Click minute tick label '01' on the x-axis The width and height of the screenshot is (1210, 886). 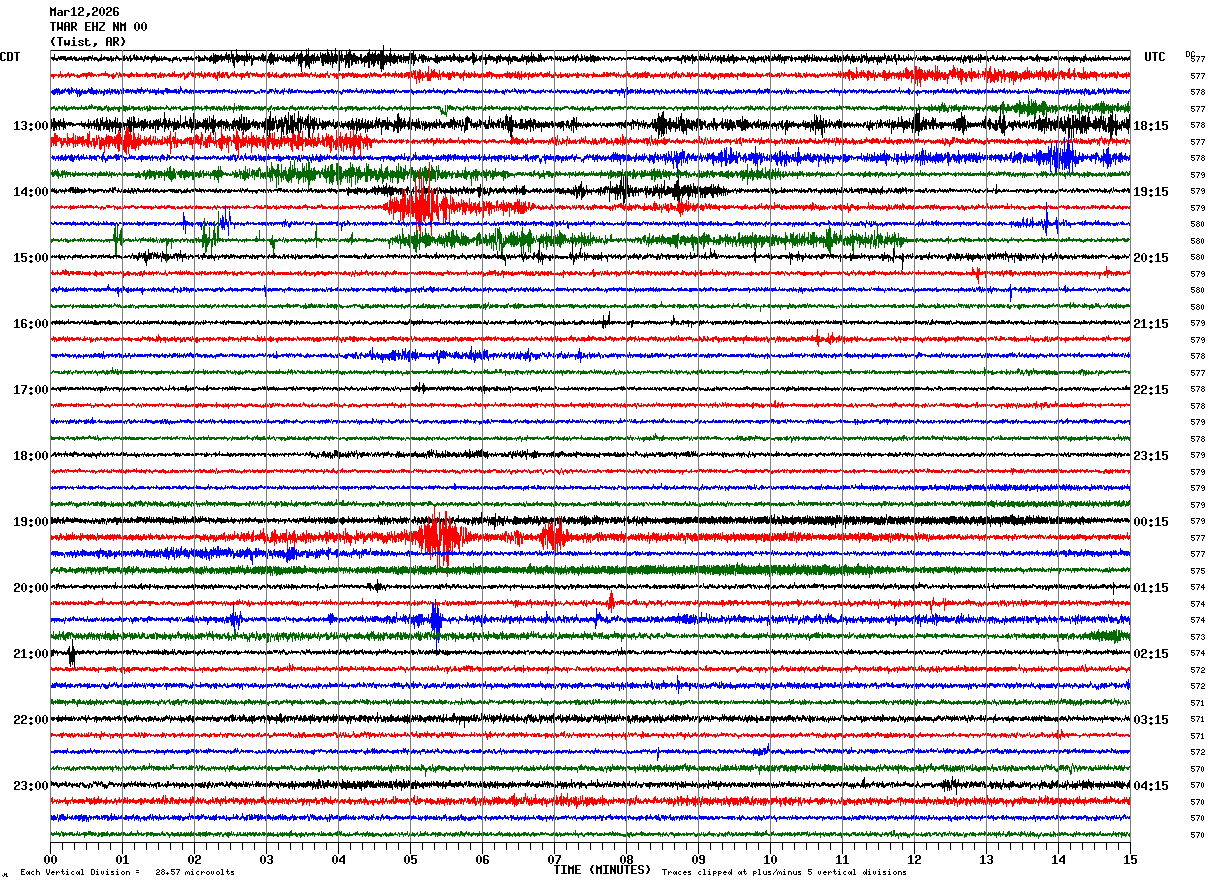pyautogui.click(x=122, y=859)
